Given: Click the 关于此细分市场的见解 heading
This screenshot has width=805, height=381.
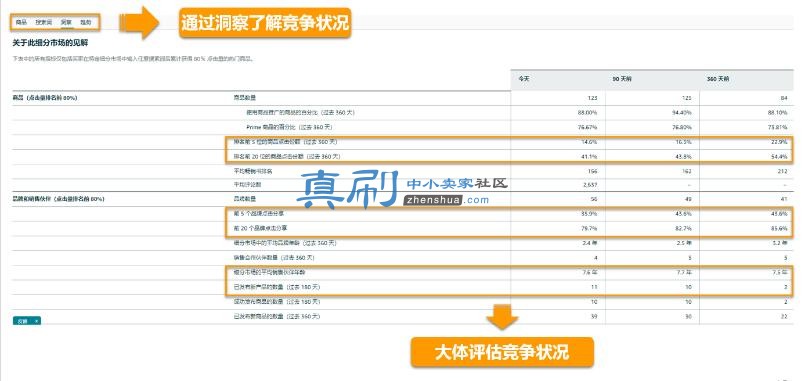Looking at the screenshot, I should click(50, 43).
